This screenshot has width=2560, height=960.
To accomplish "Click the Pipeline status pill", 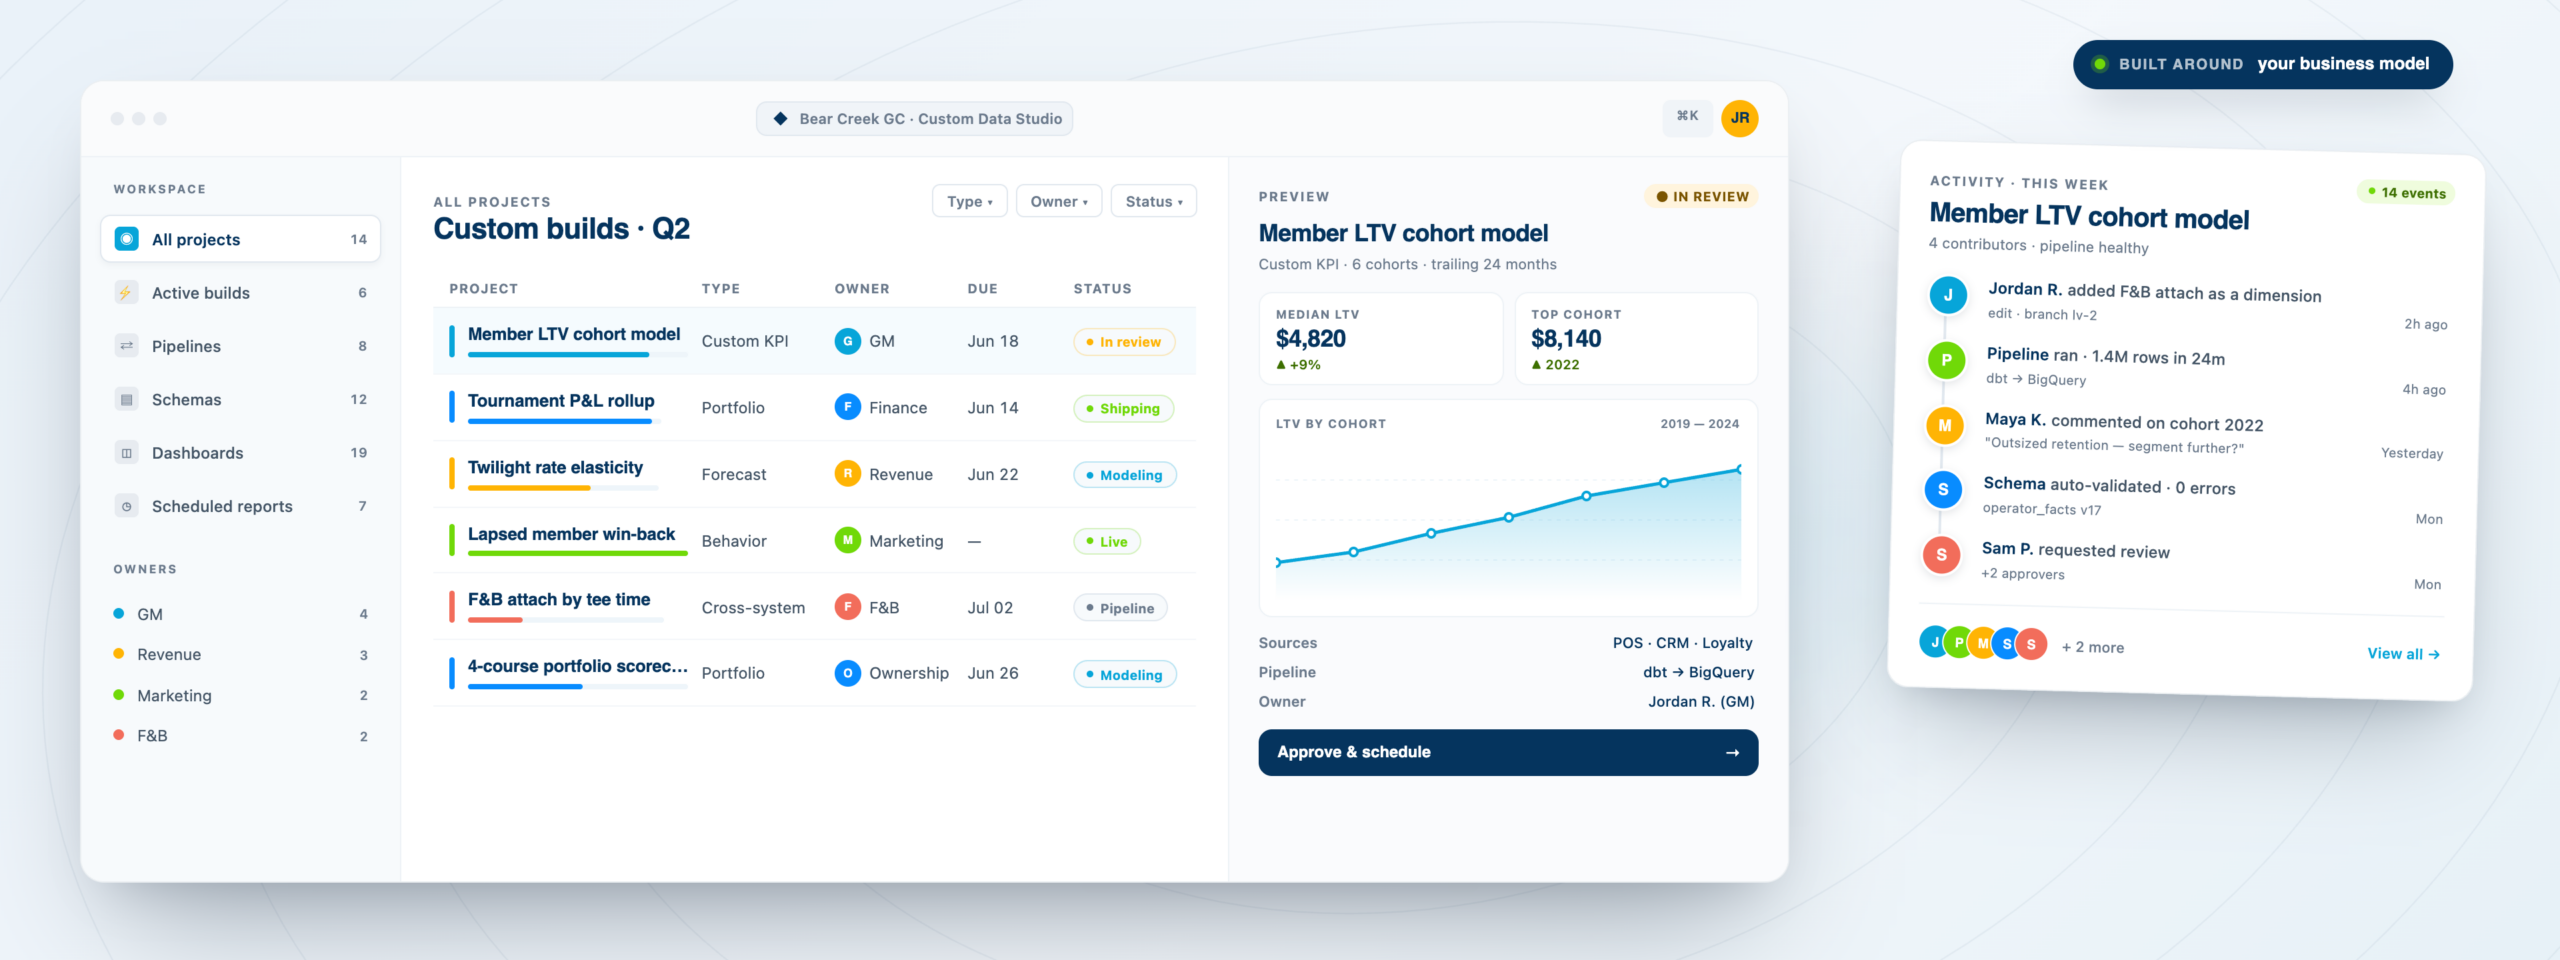I will (x=1120, y=608).
